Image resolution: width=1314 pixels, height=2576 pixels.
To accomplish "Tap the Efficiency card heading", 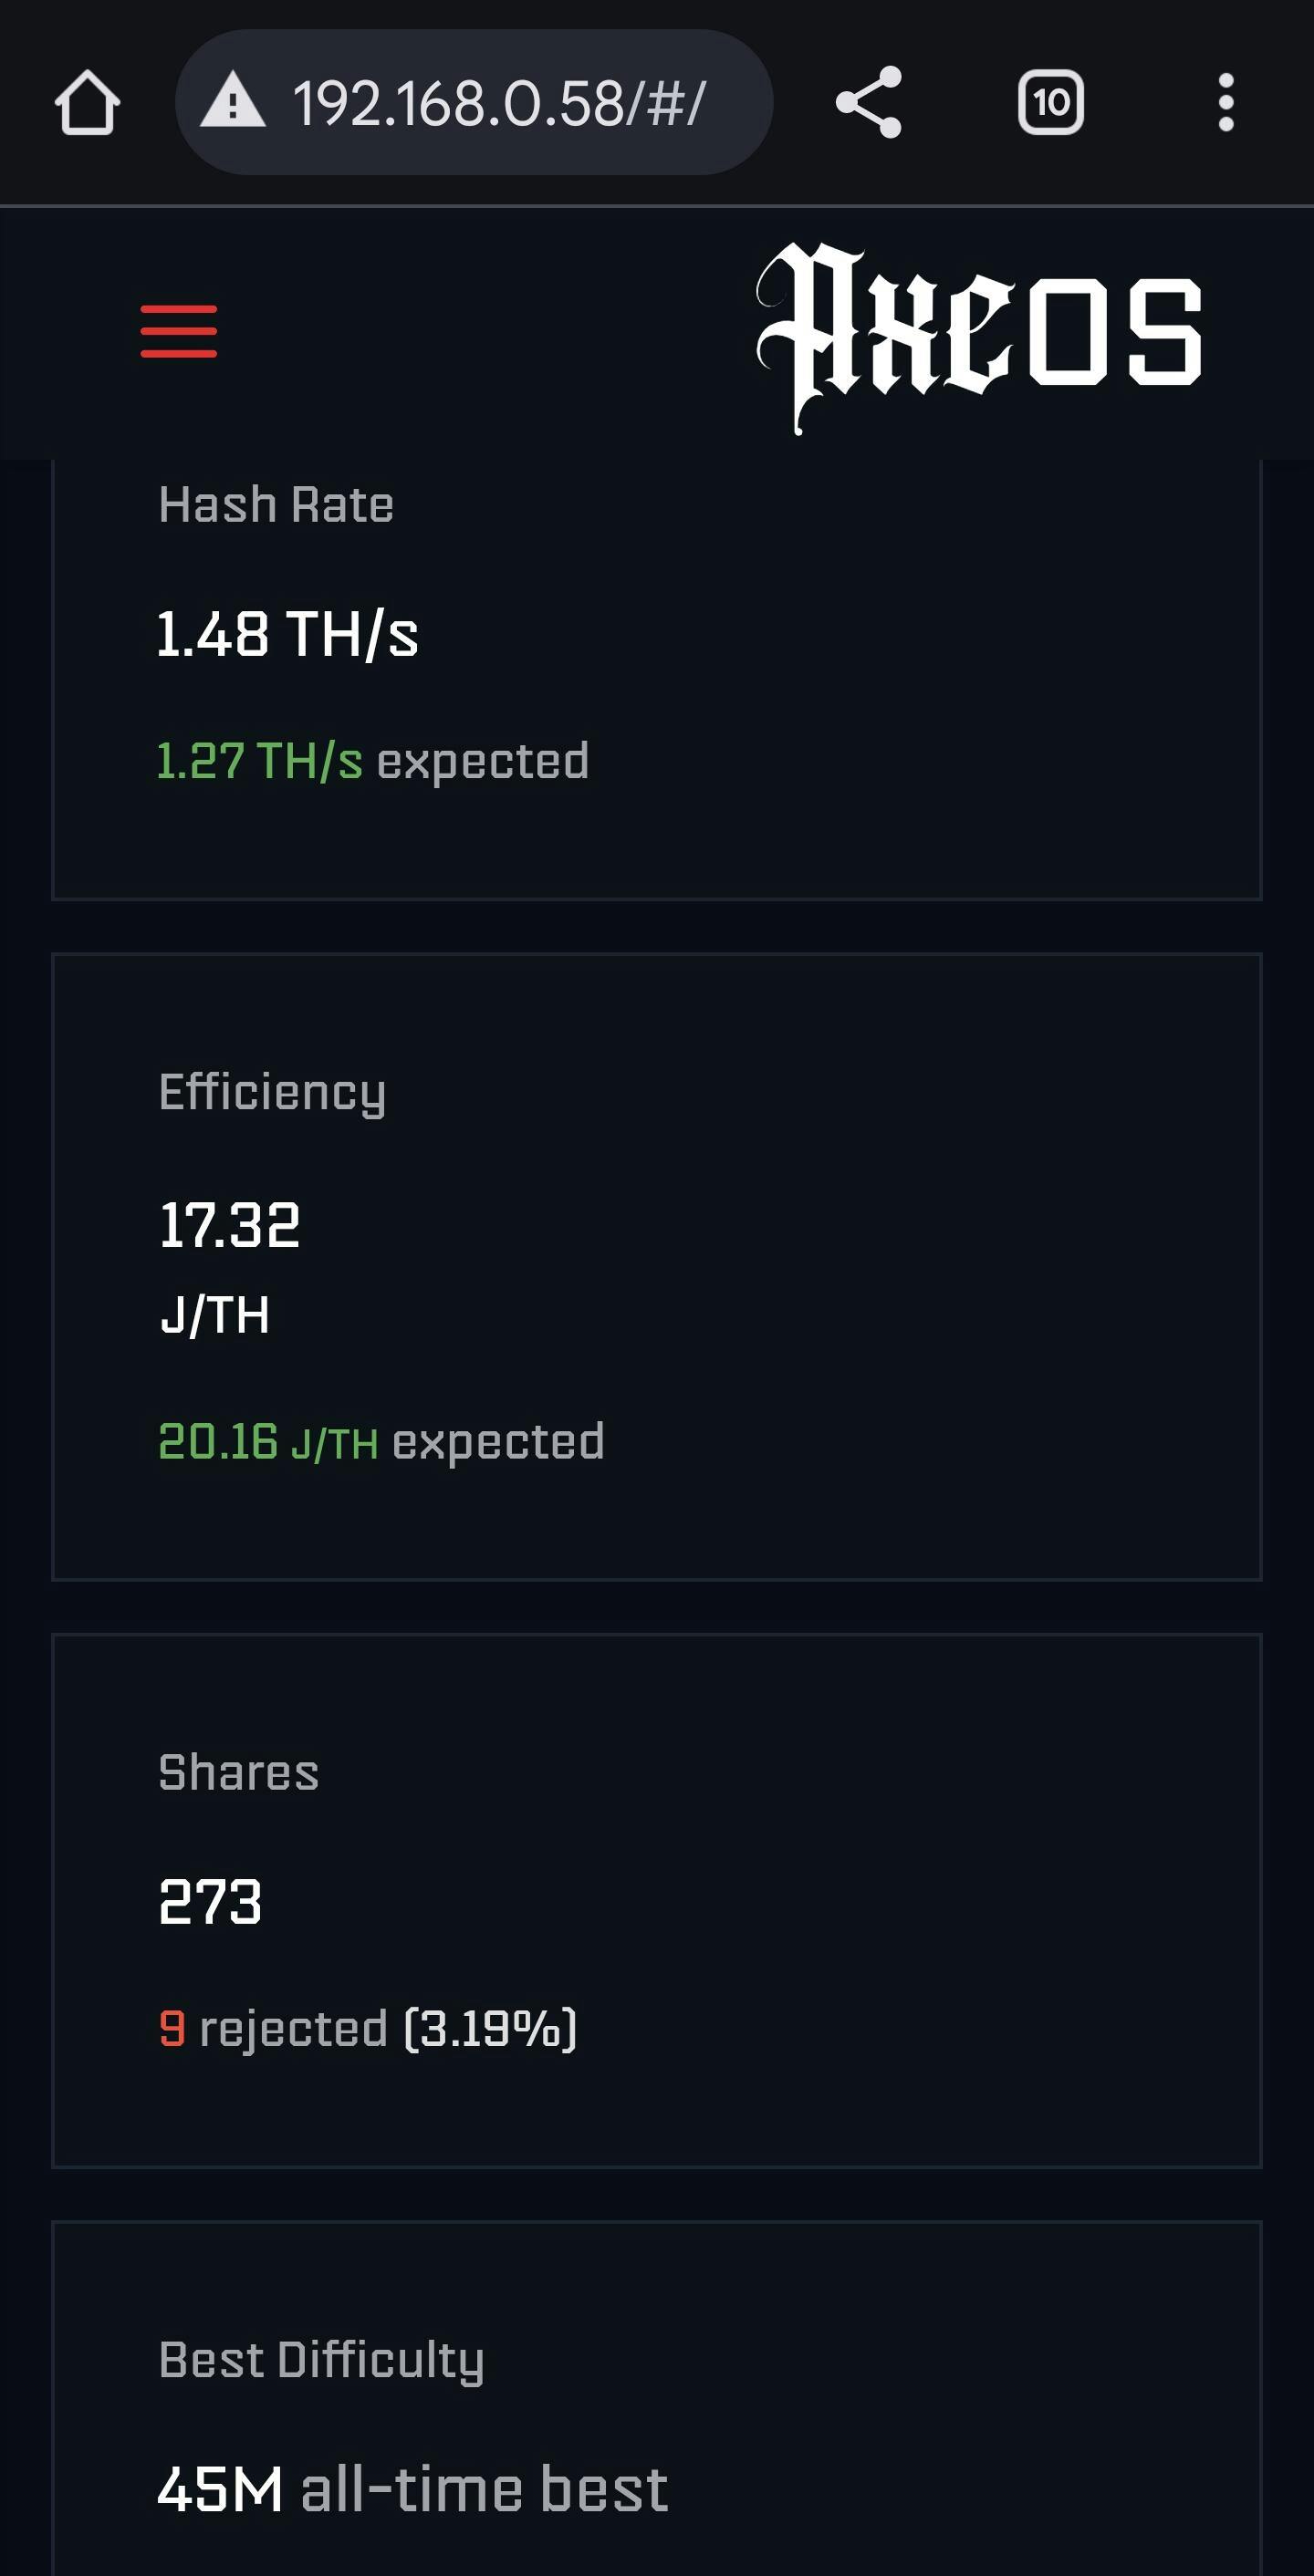I will 272,1092.
